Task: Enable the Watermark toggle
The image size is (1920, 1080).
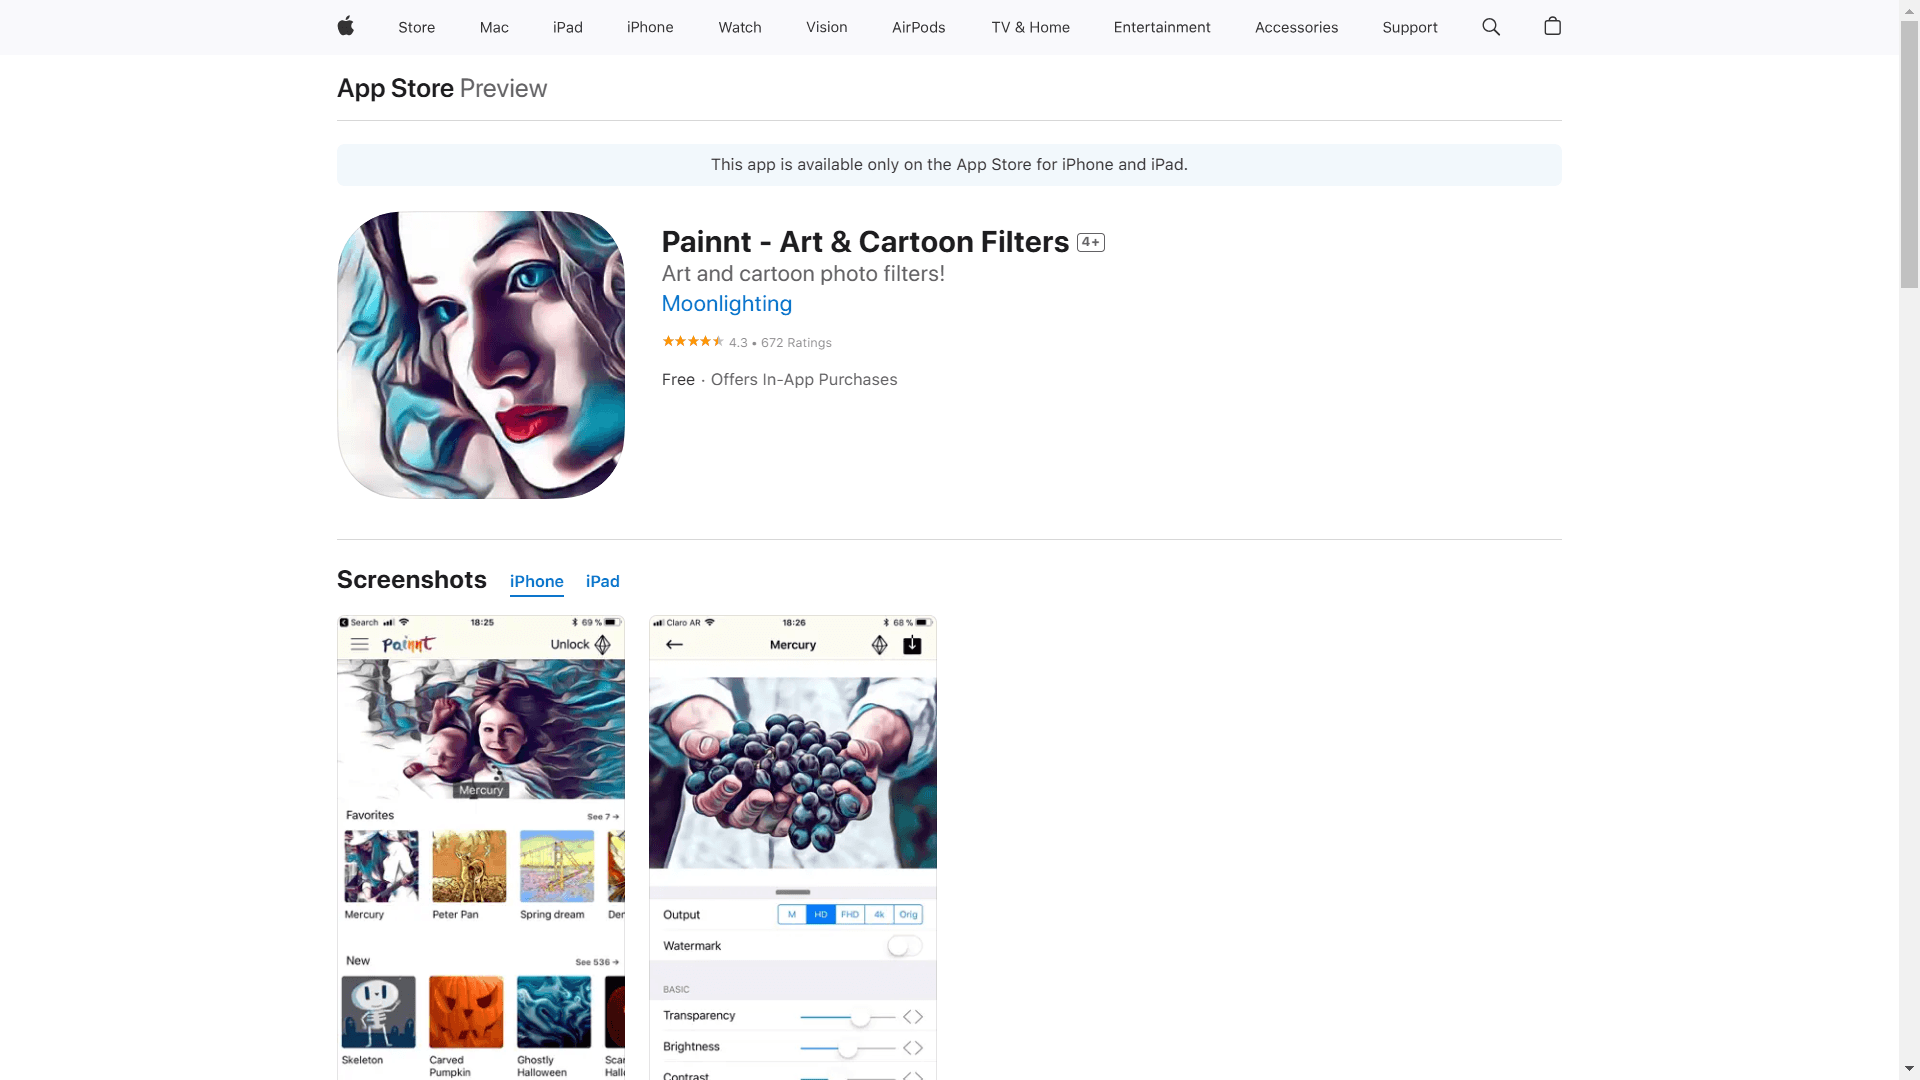Action: (903, 945)
